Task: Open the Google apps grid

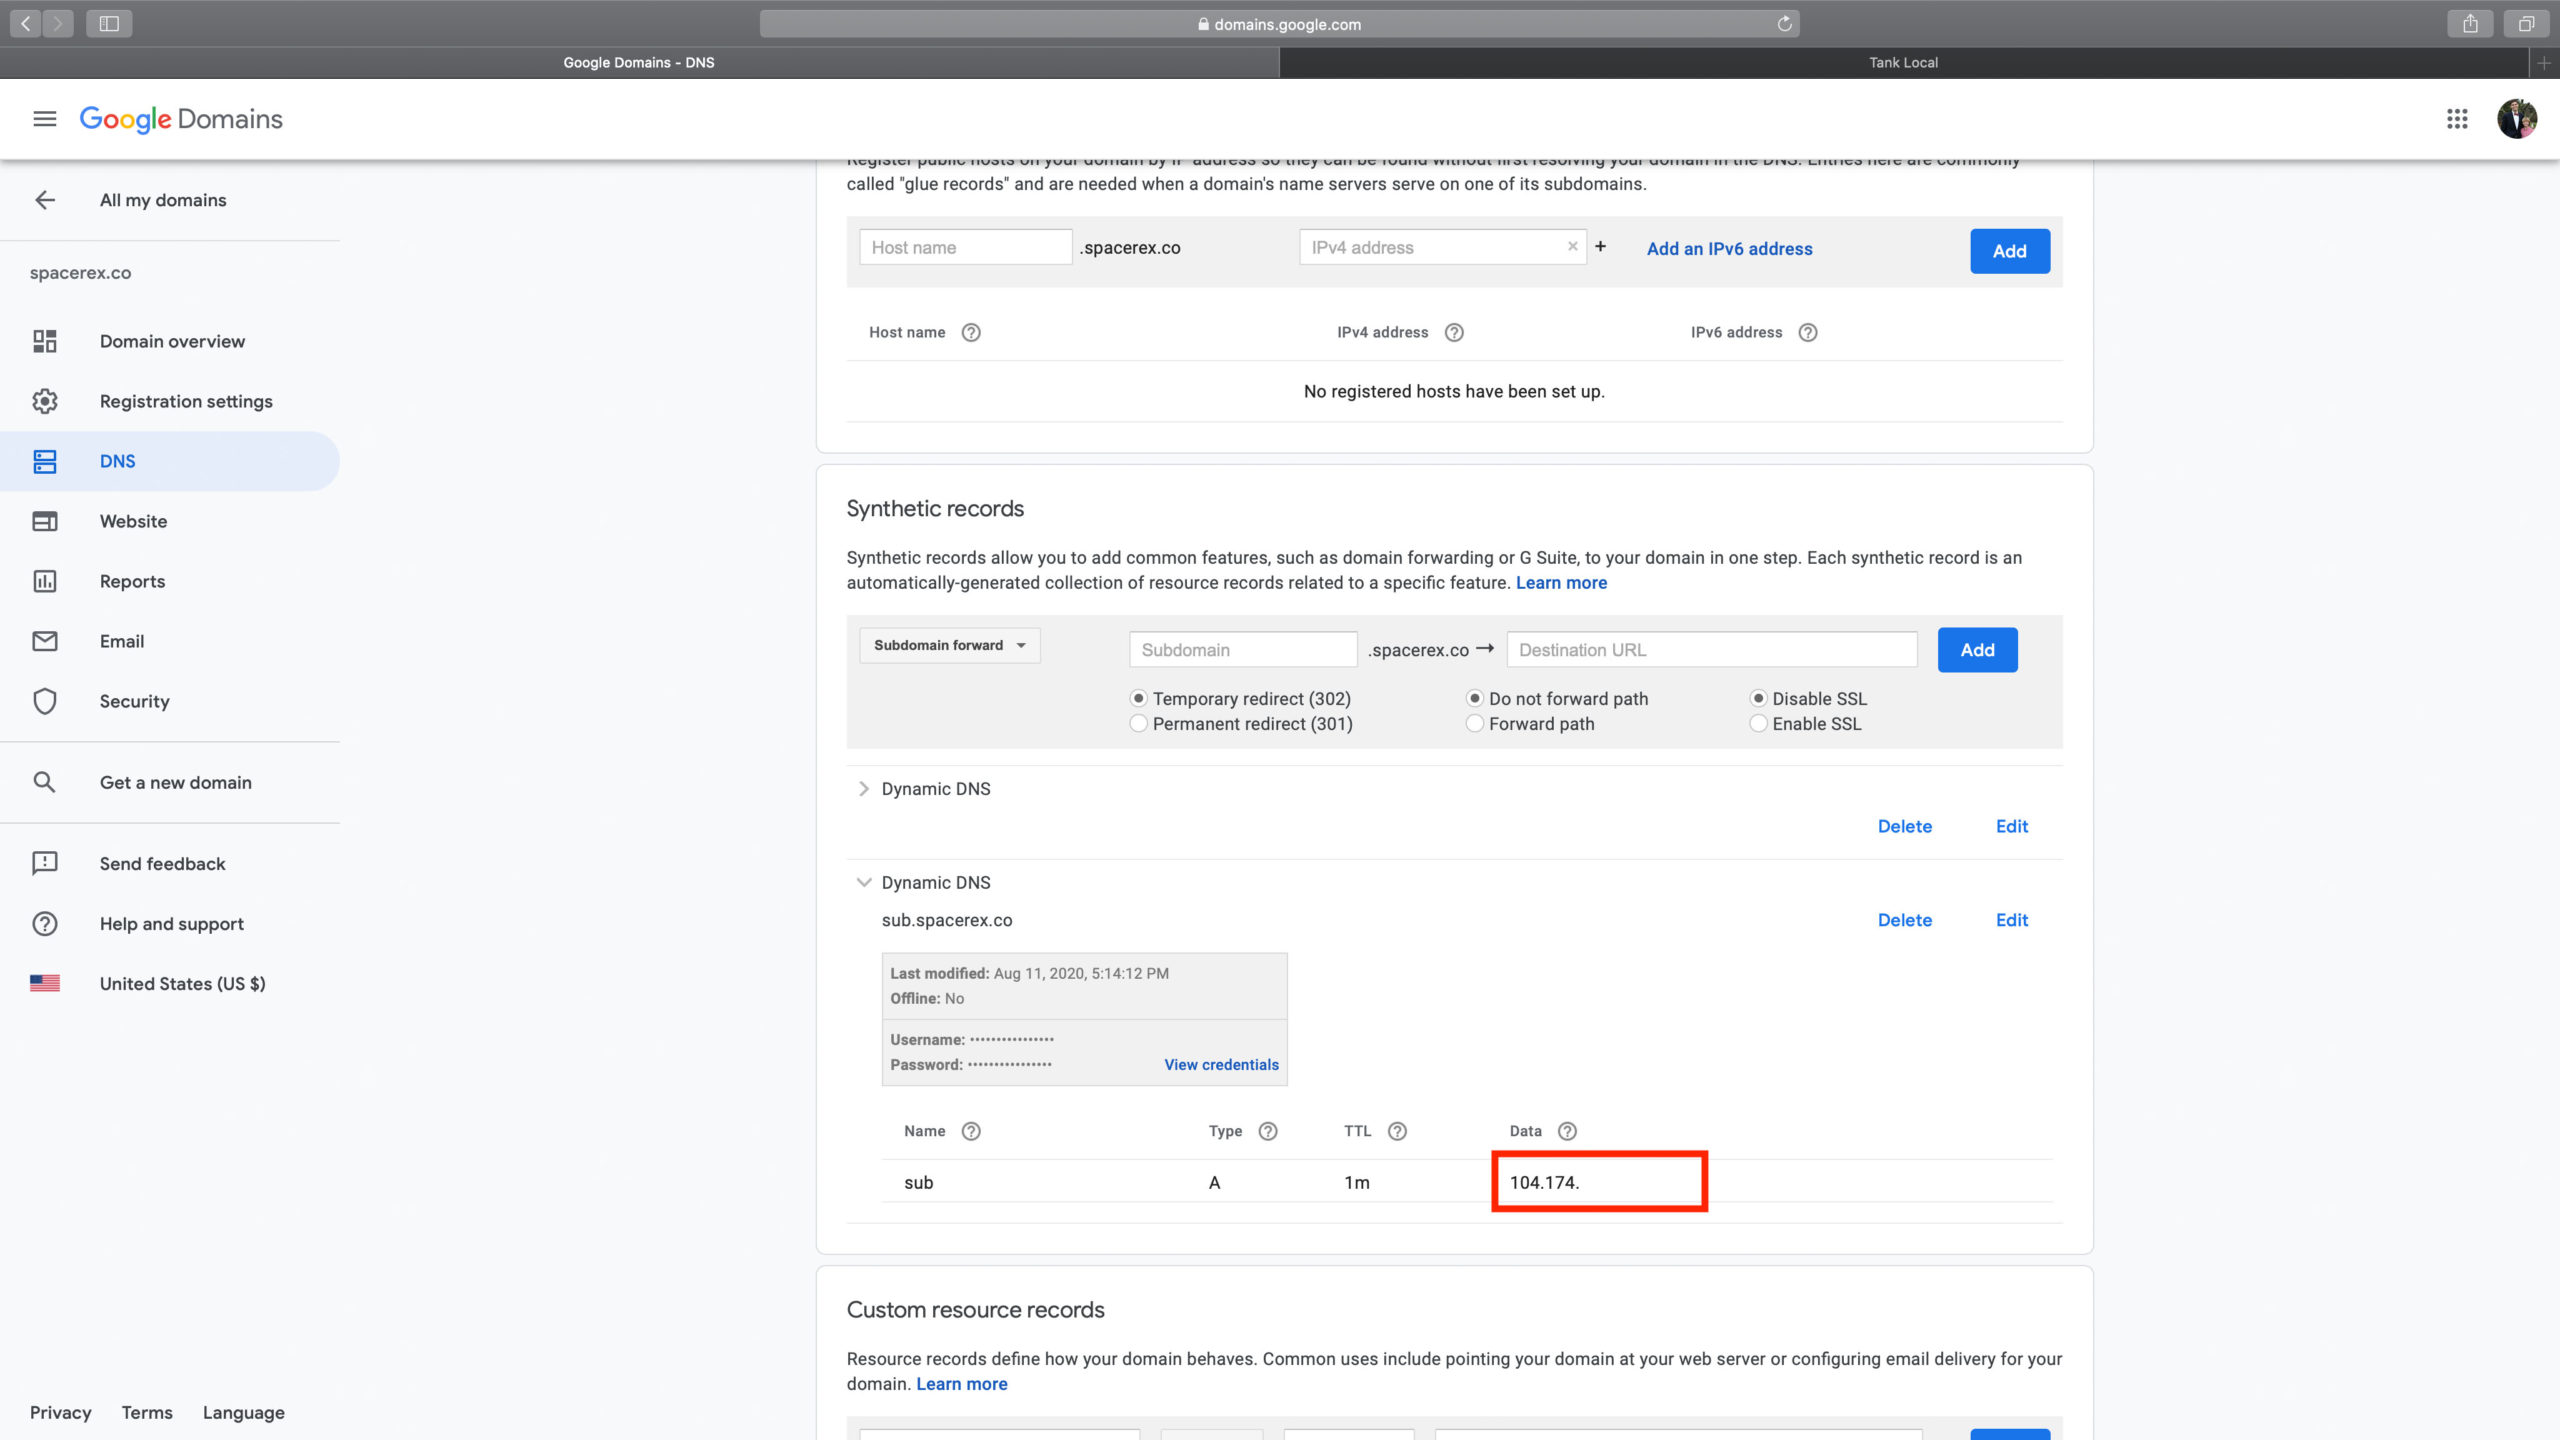Action: 2457,119
